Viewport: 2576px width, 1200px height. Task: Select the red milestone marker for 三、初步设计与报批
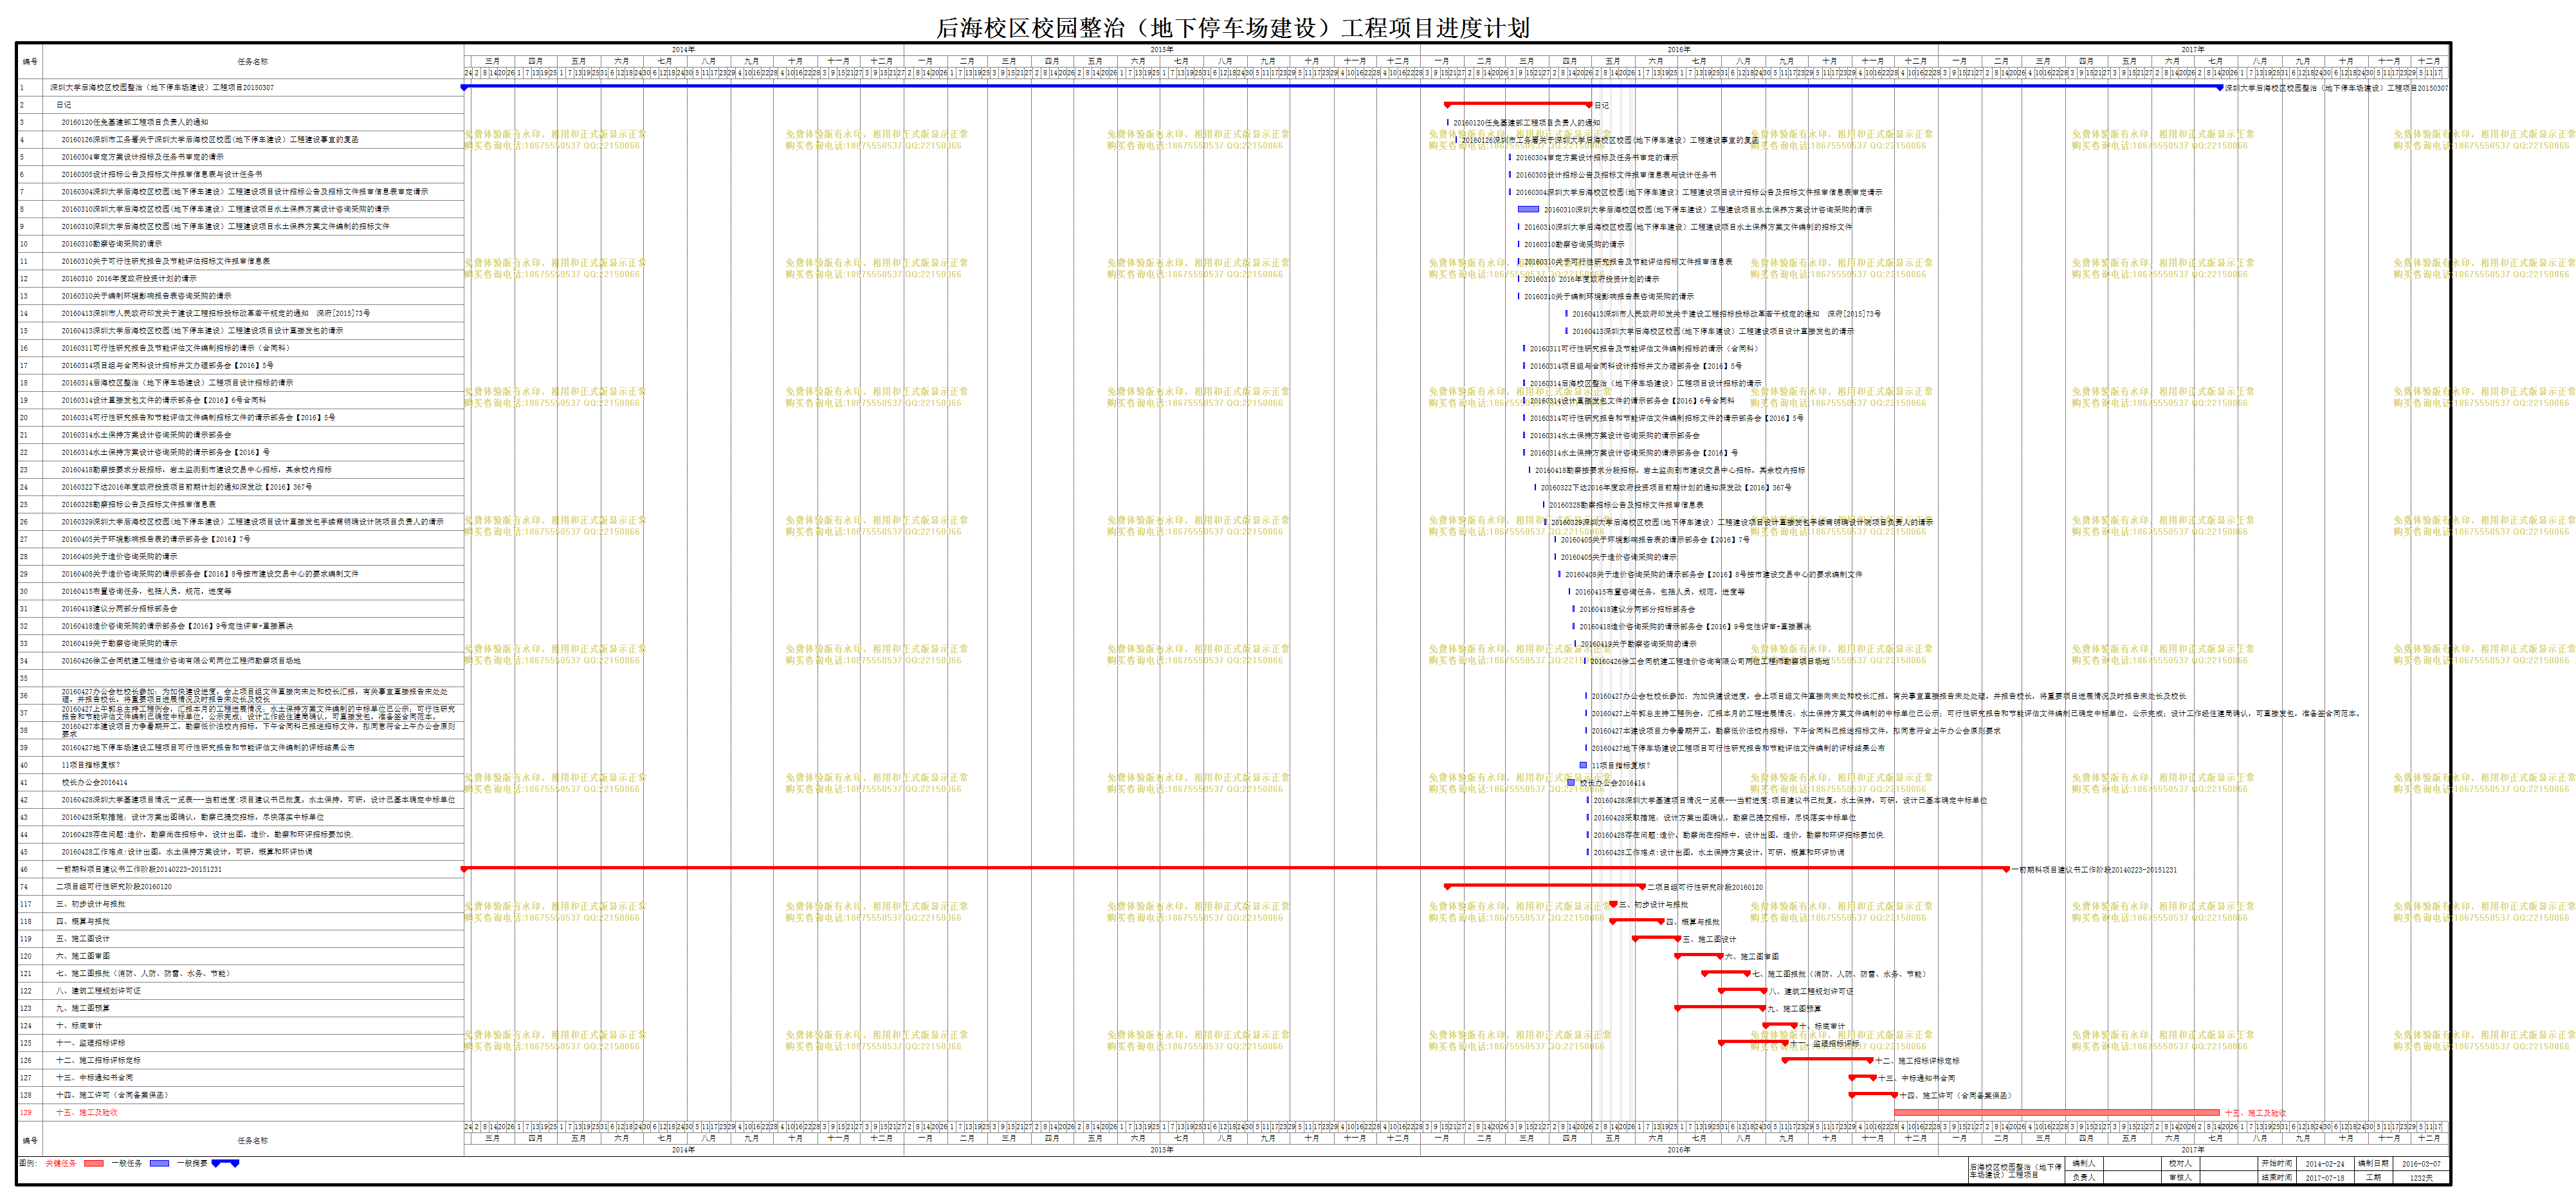point(1613,904)
